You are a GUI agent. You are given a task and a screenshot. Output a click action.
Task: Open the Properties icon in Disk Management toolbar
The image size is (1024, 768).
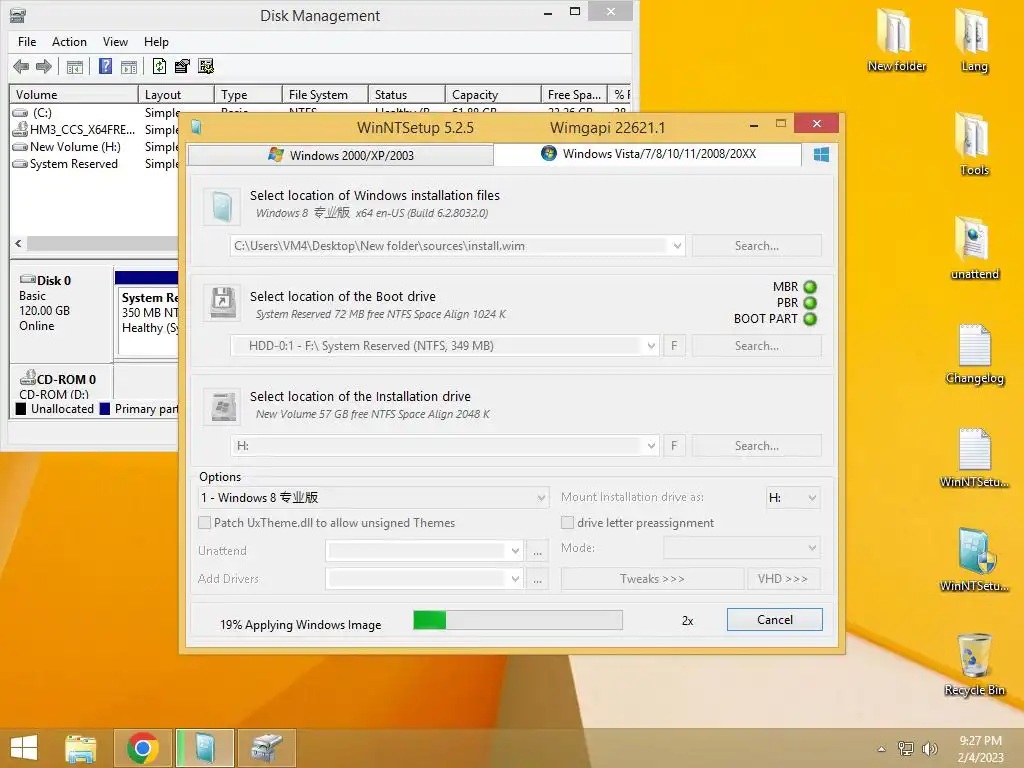(x=182, y=66)
